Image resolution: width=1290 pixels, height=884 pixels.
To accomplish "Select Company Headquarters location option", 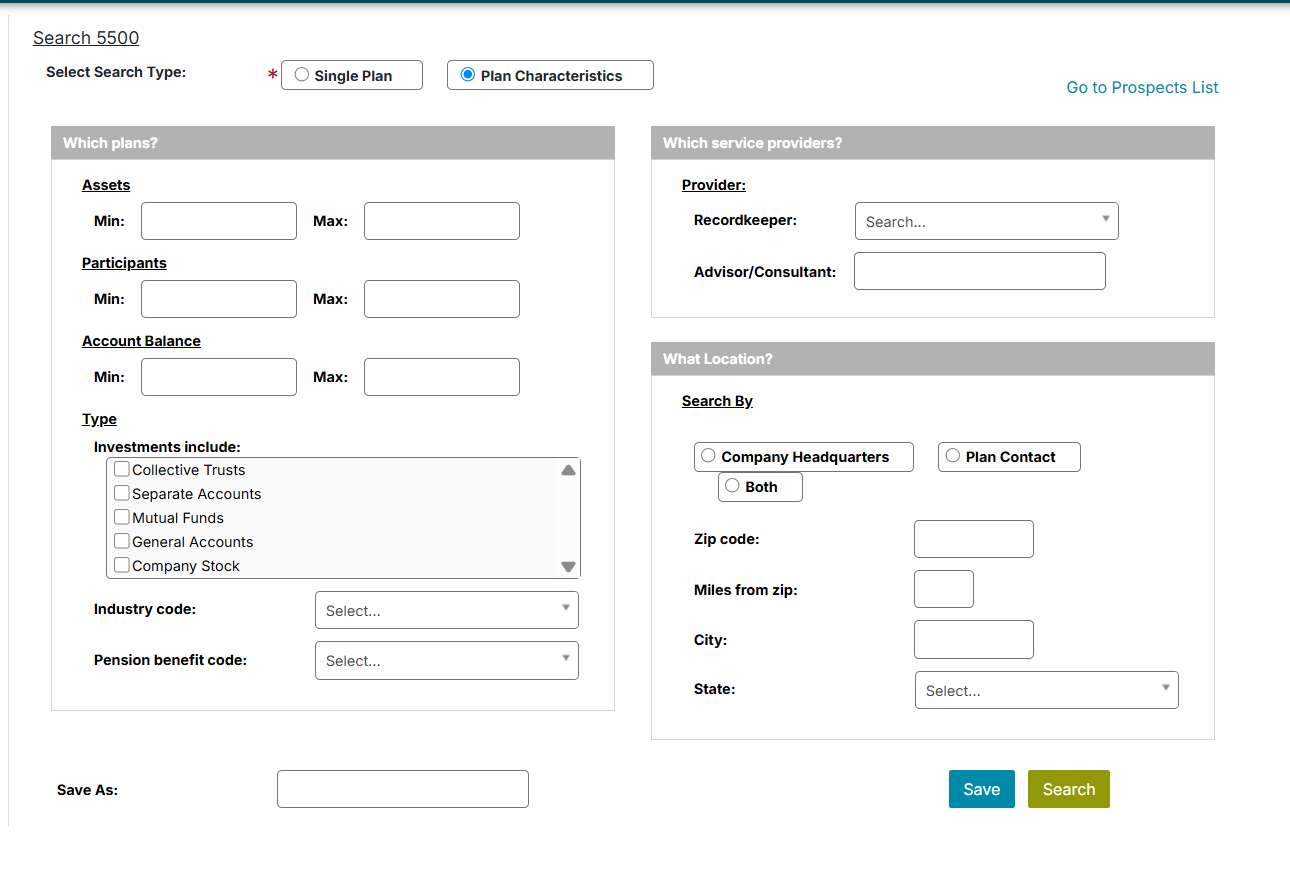I will click(x=708, y=456).
